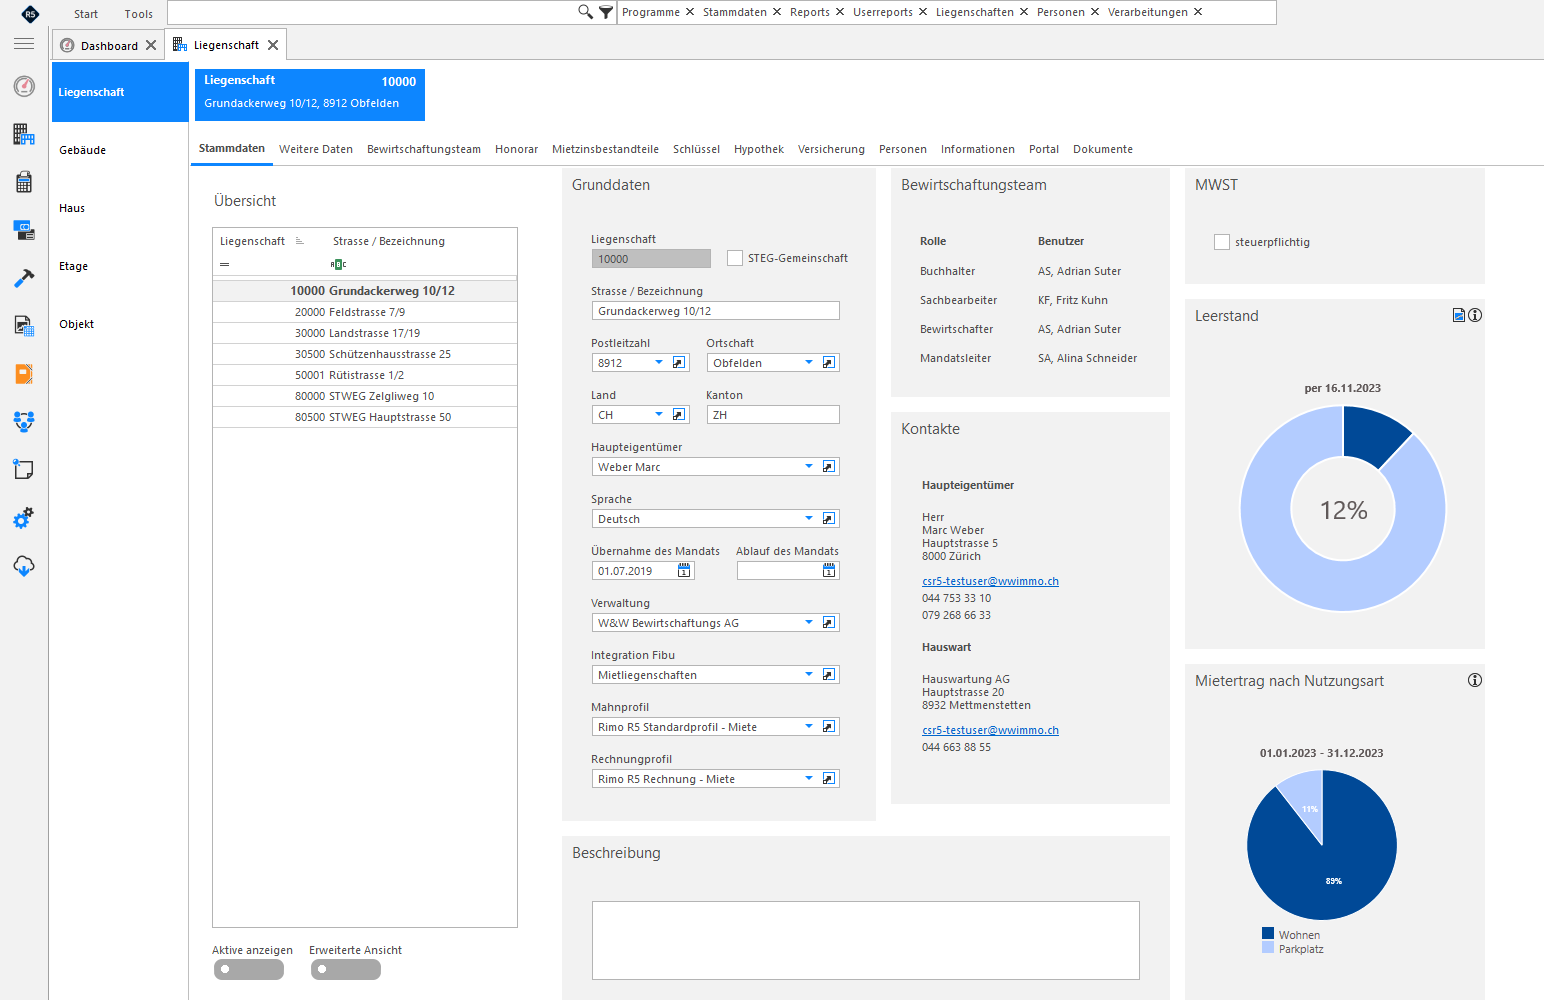The width and height of the screenshot is (1544, 1000).
Task: Select Gebäude in the left navigation
Action: click(120, 150)
